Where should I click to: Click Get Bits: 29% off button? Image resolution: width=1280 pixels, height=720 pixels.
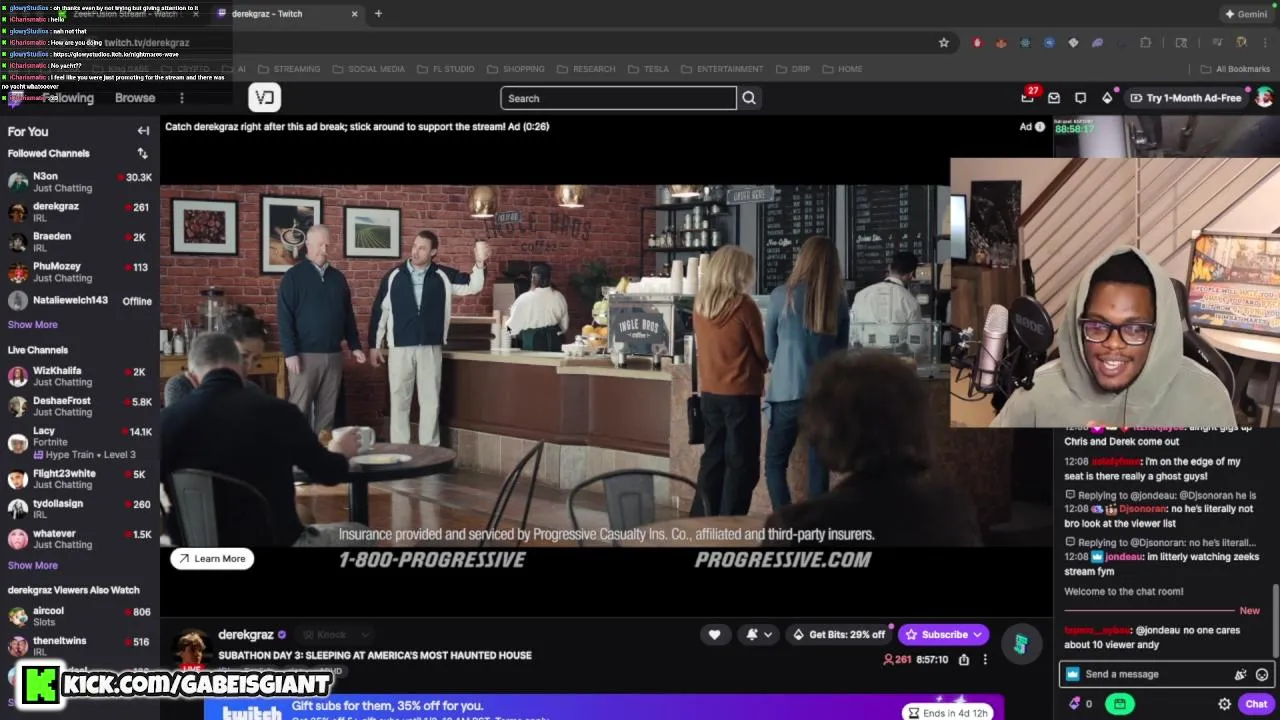838,634
